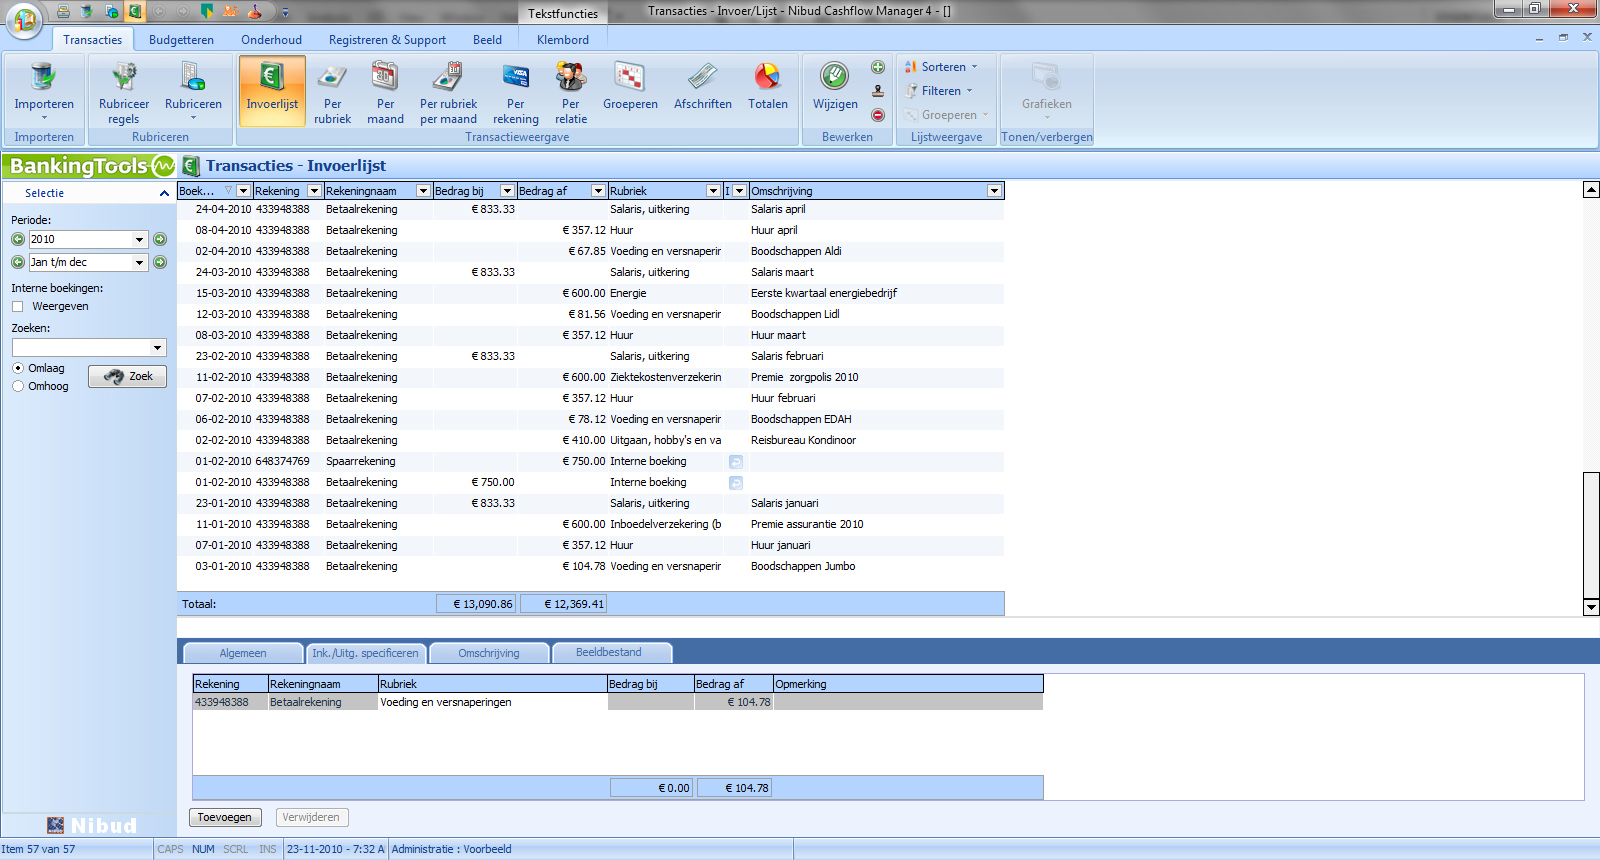Screen dimensions: 1600x860
Task: Go to previous year with green arrow
Action: coord(18,239)
